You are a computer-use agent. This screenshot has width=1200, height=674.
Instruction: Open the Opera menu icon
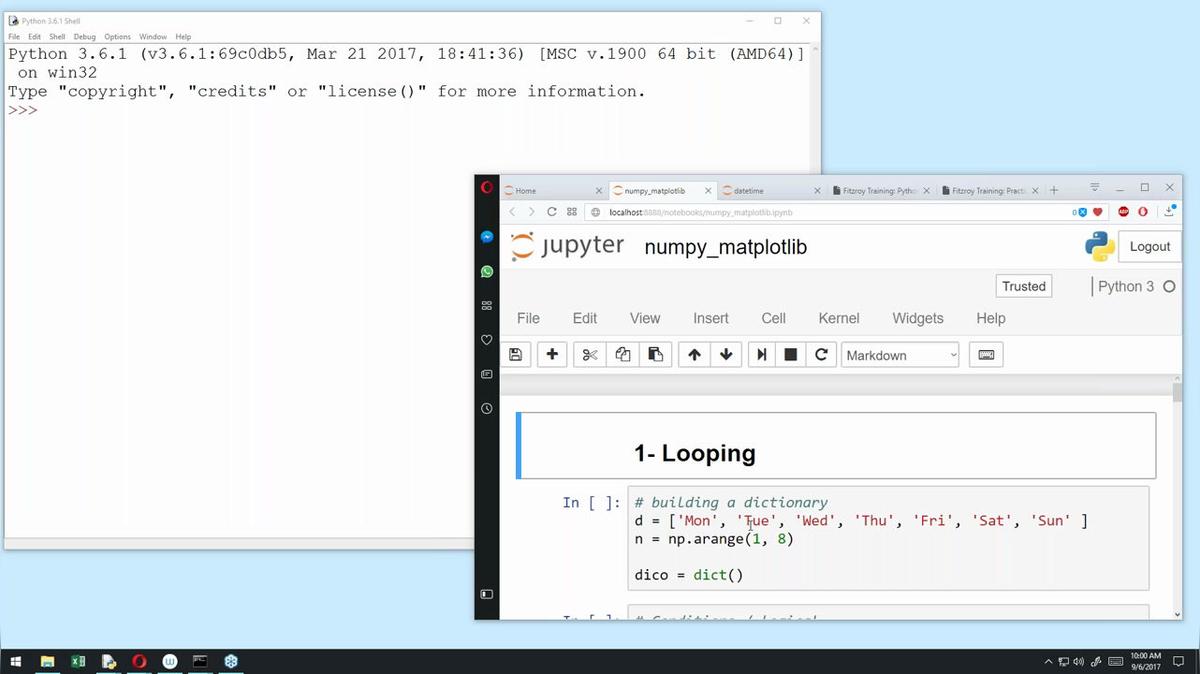pos(487,189)
